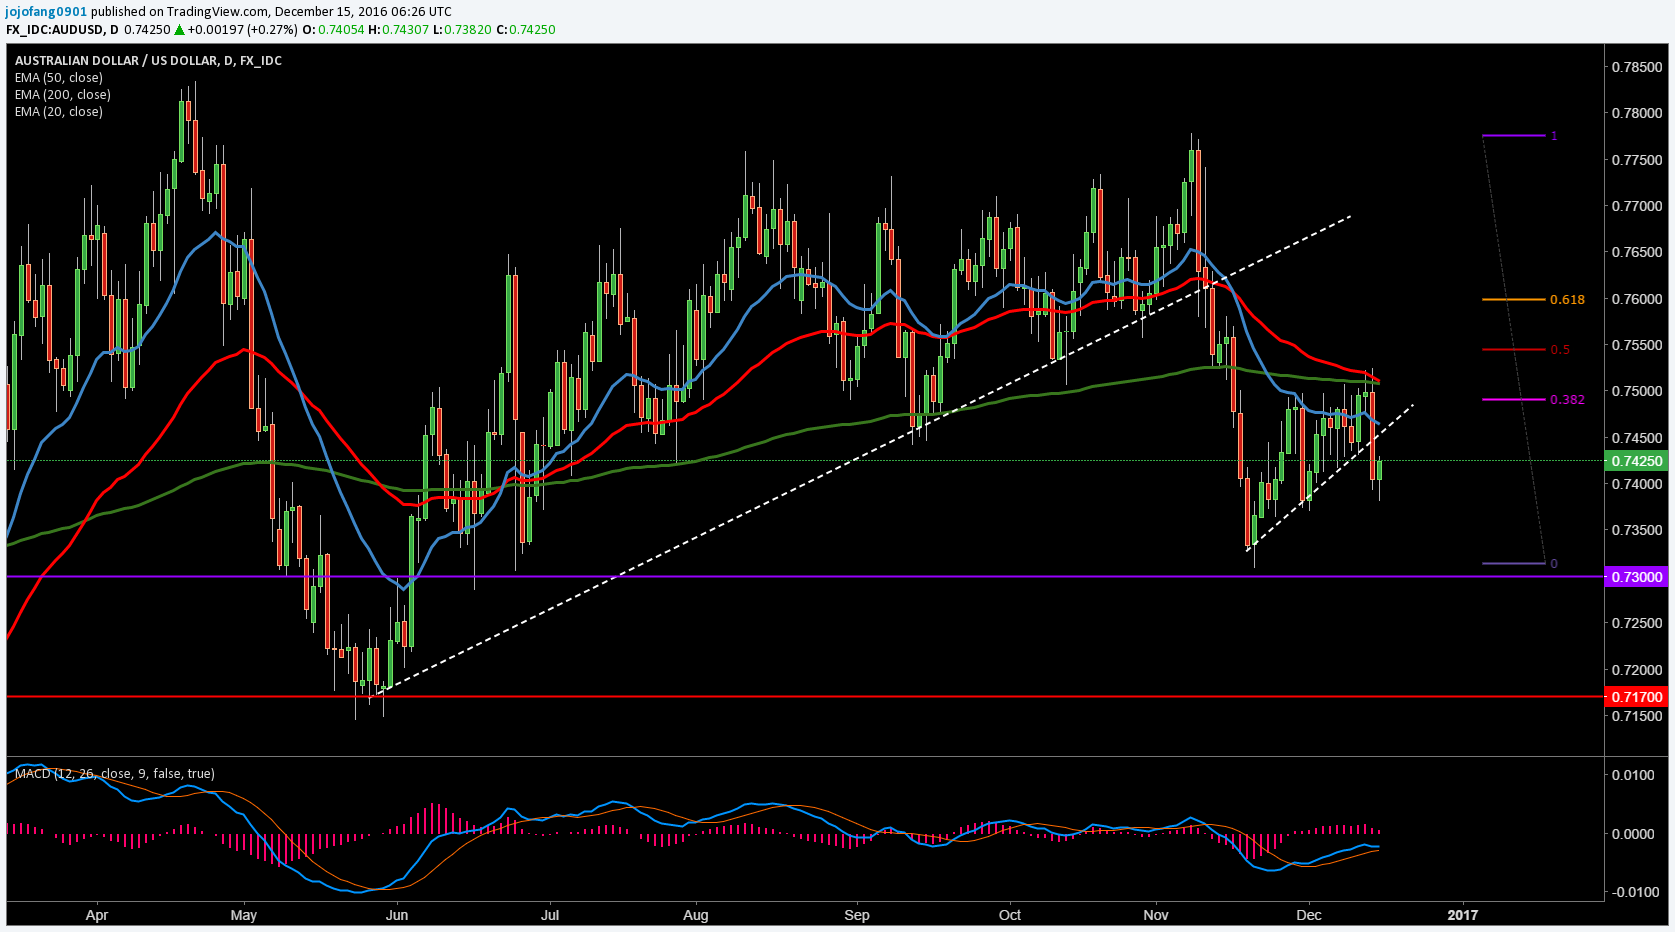Click the Nov label on time axis

tap(1156, 915)
